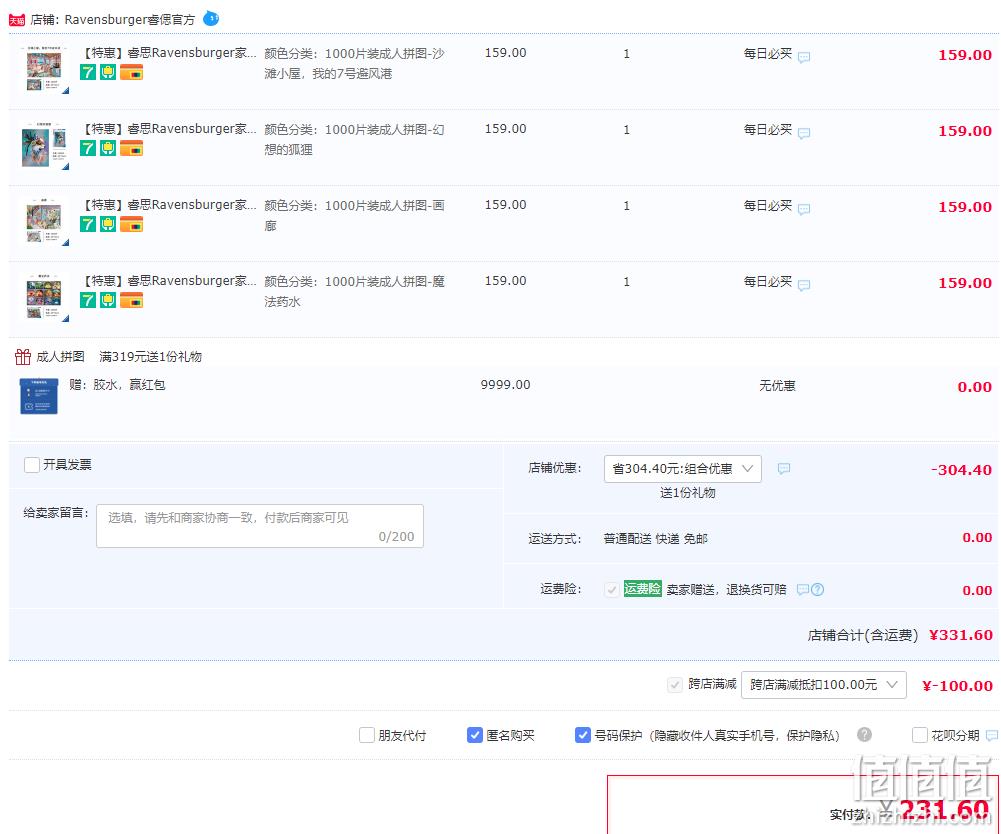The width and height of the screenshot is (1001, 834).
Task: Toggle the 跨店满减 checkbox
Action: [x=675, y=685]
